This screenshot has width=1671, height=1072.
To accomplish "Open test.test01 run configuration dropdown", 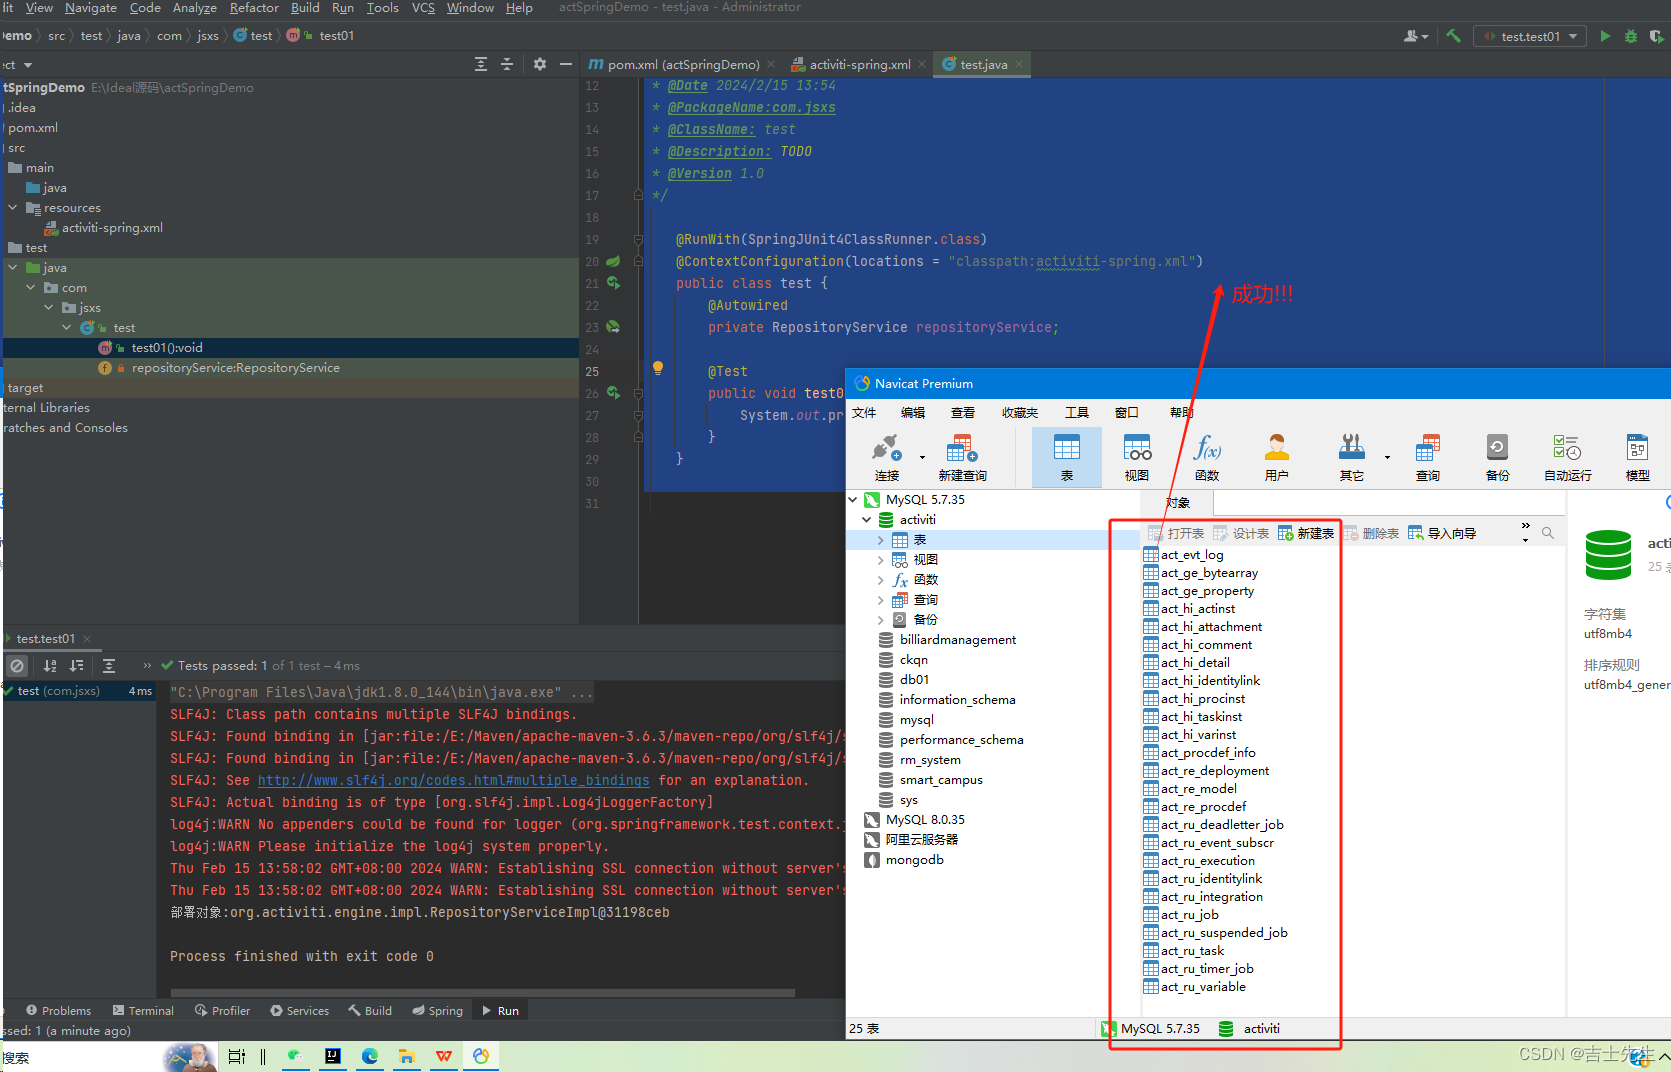I will [1530, 36].
